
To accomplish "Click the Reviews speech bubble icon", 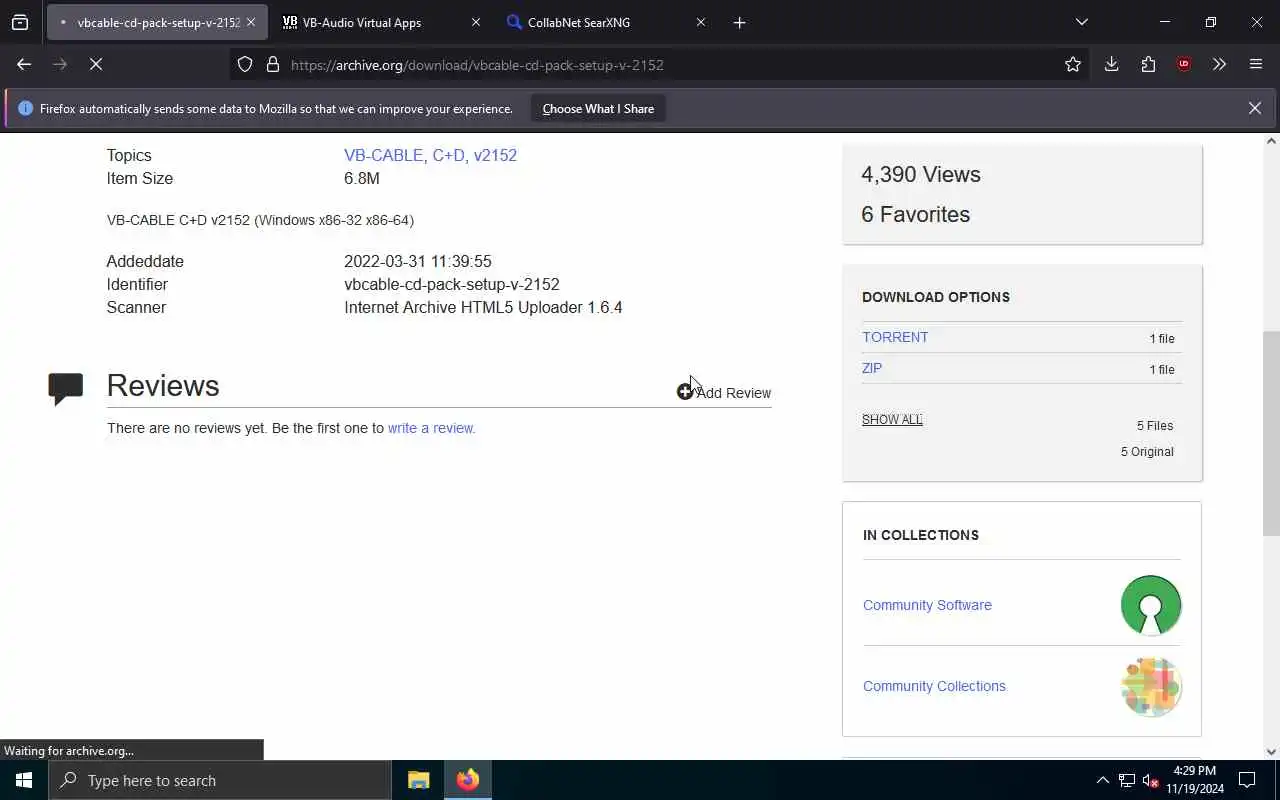I will click(x=66, y=388).
